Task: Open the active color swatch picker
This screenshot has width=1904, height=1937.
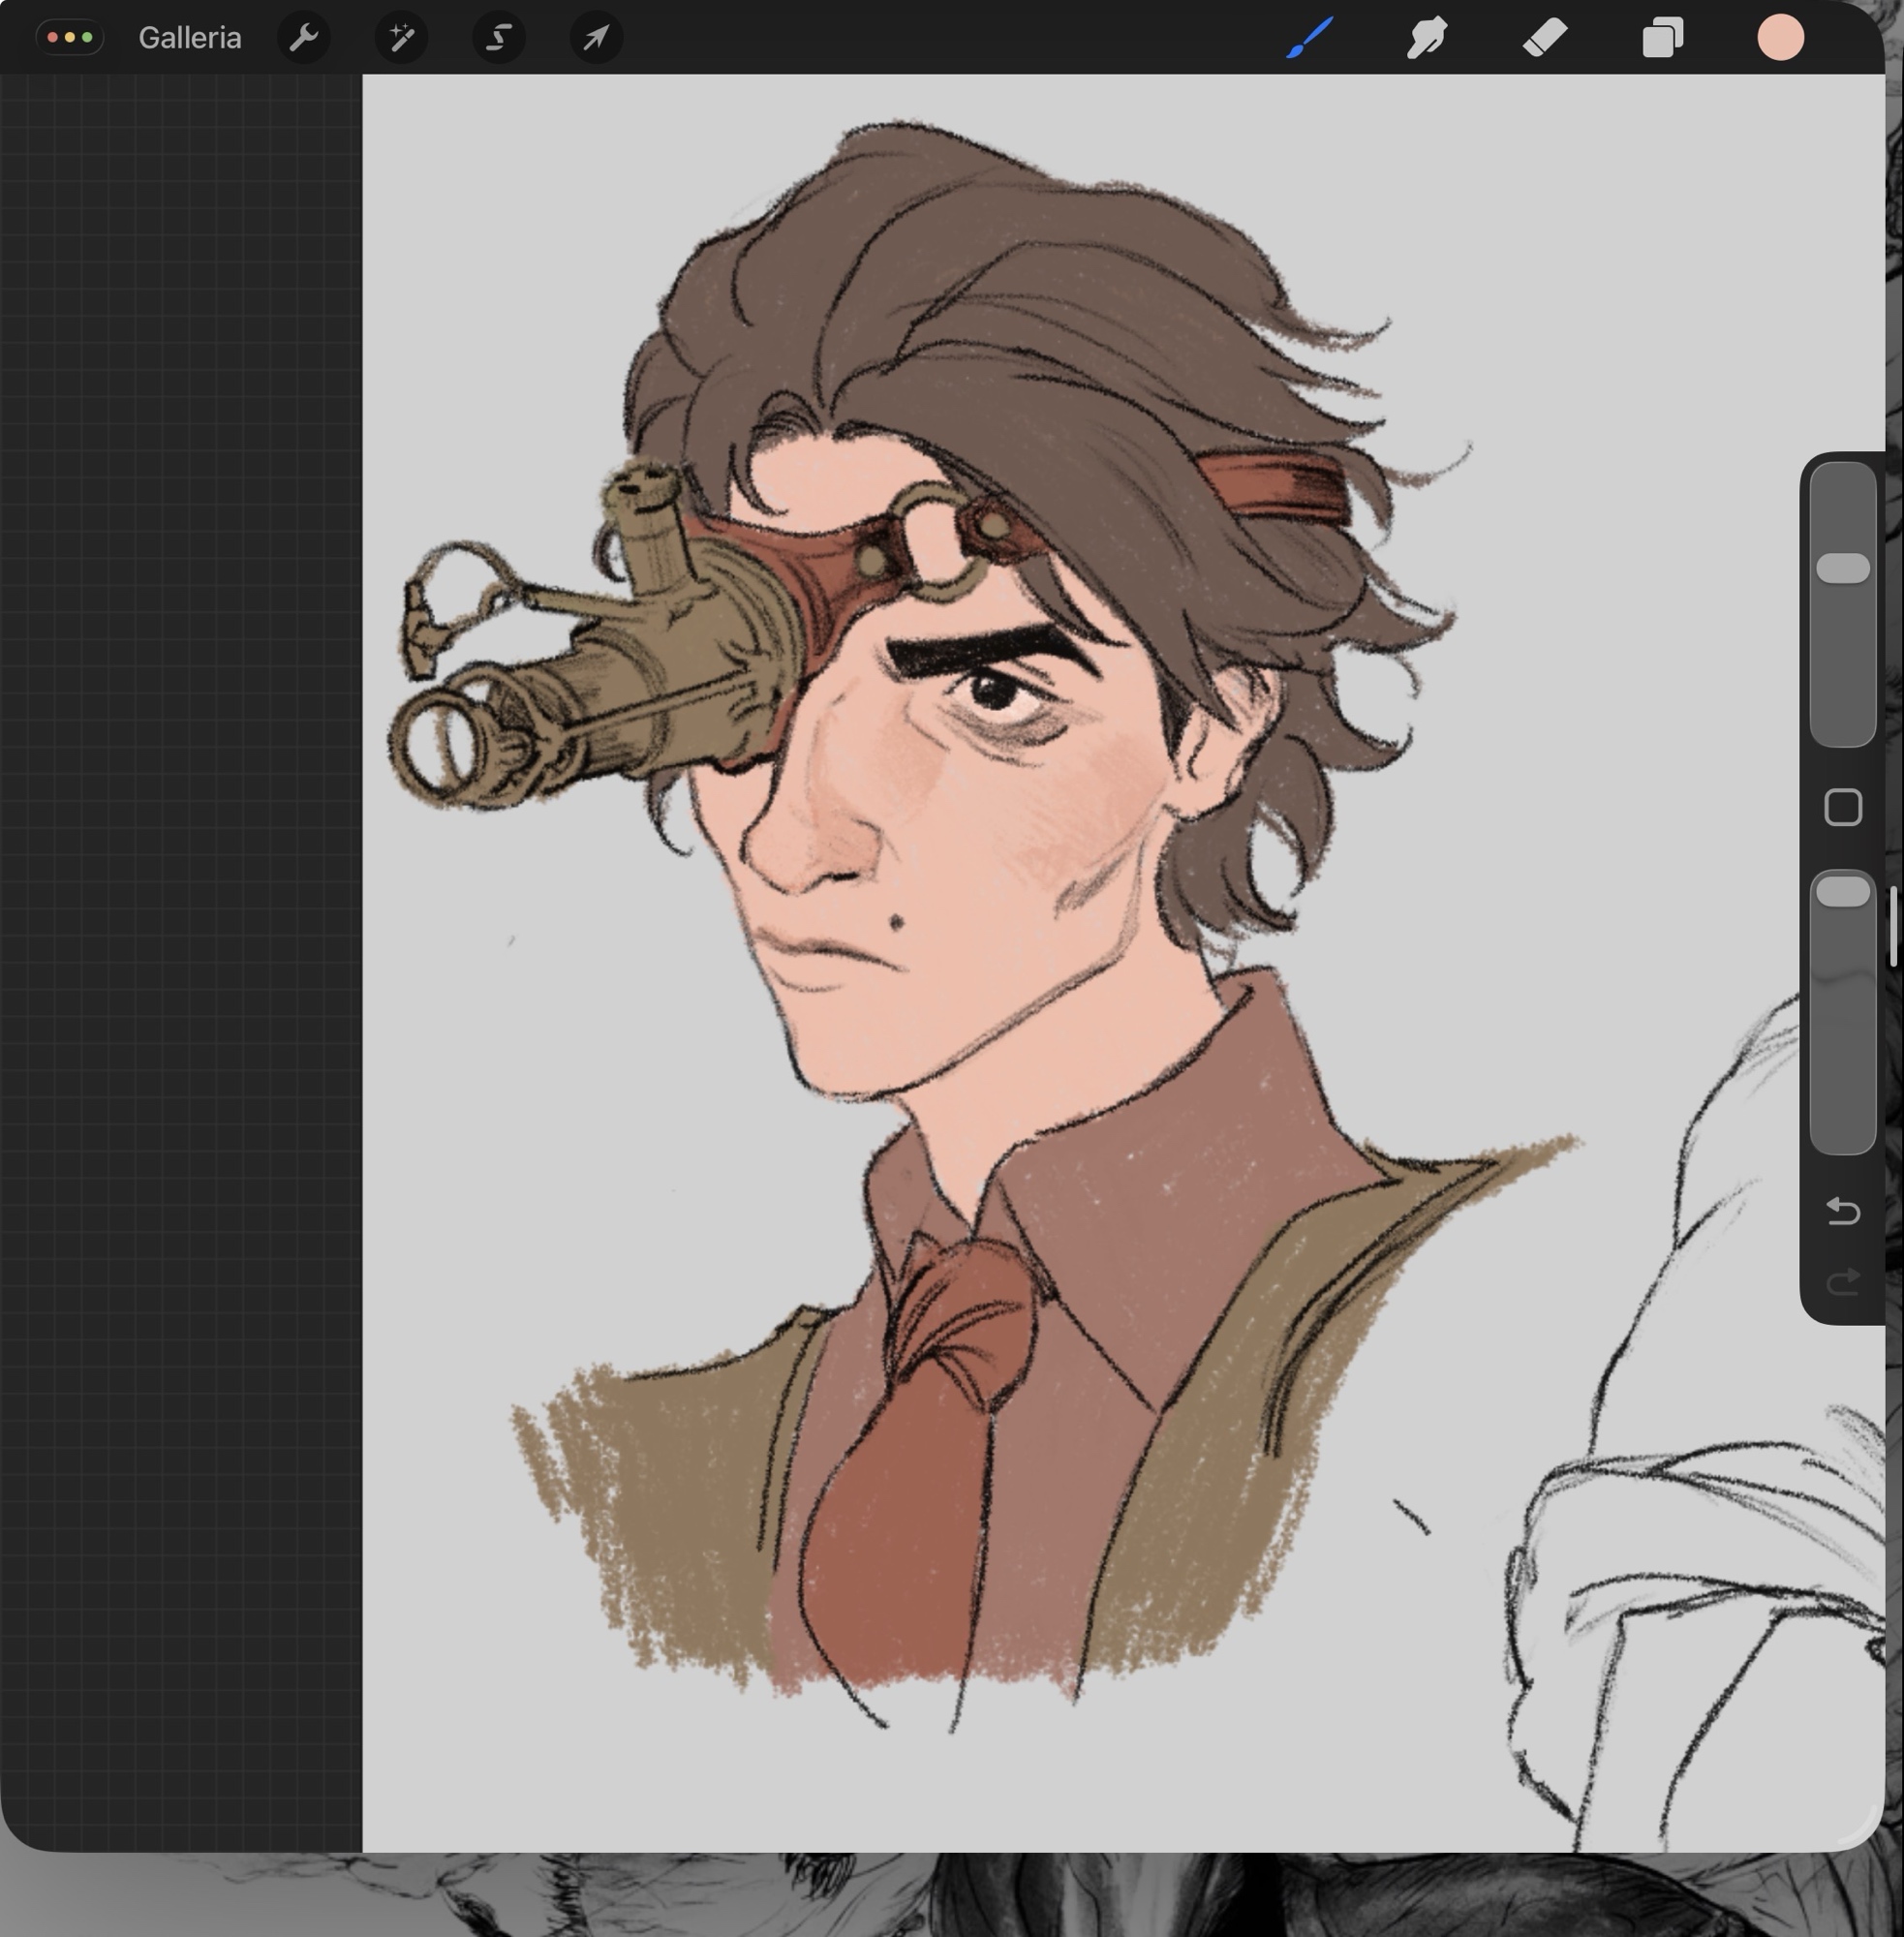Action: (x=1780, y=38)
